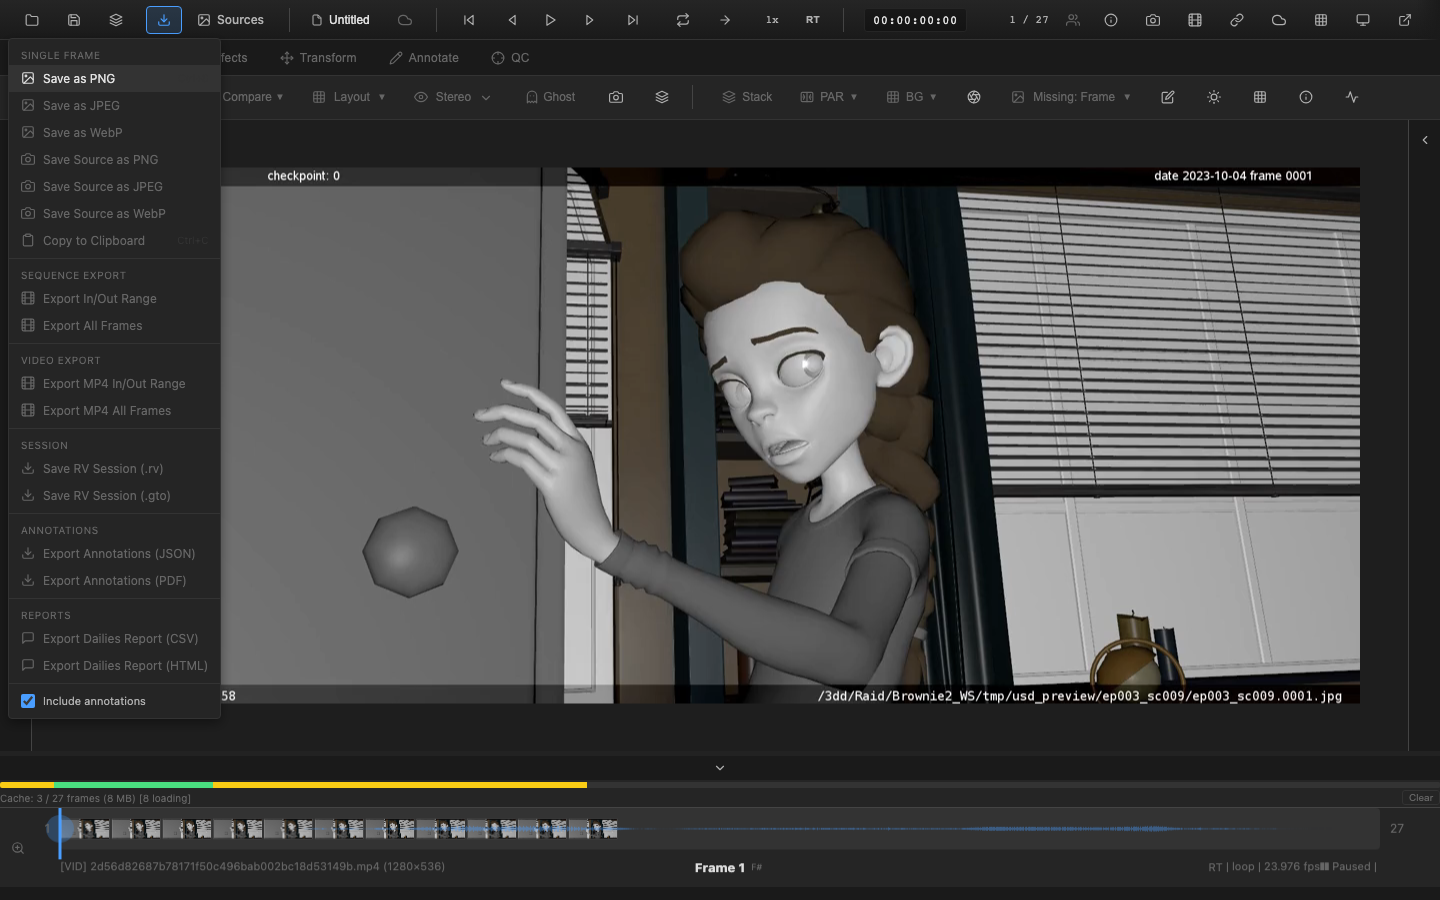Open the brightness/exposure adjustment icon

(x=1213, y=97)
